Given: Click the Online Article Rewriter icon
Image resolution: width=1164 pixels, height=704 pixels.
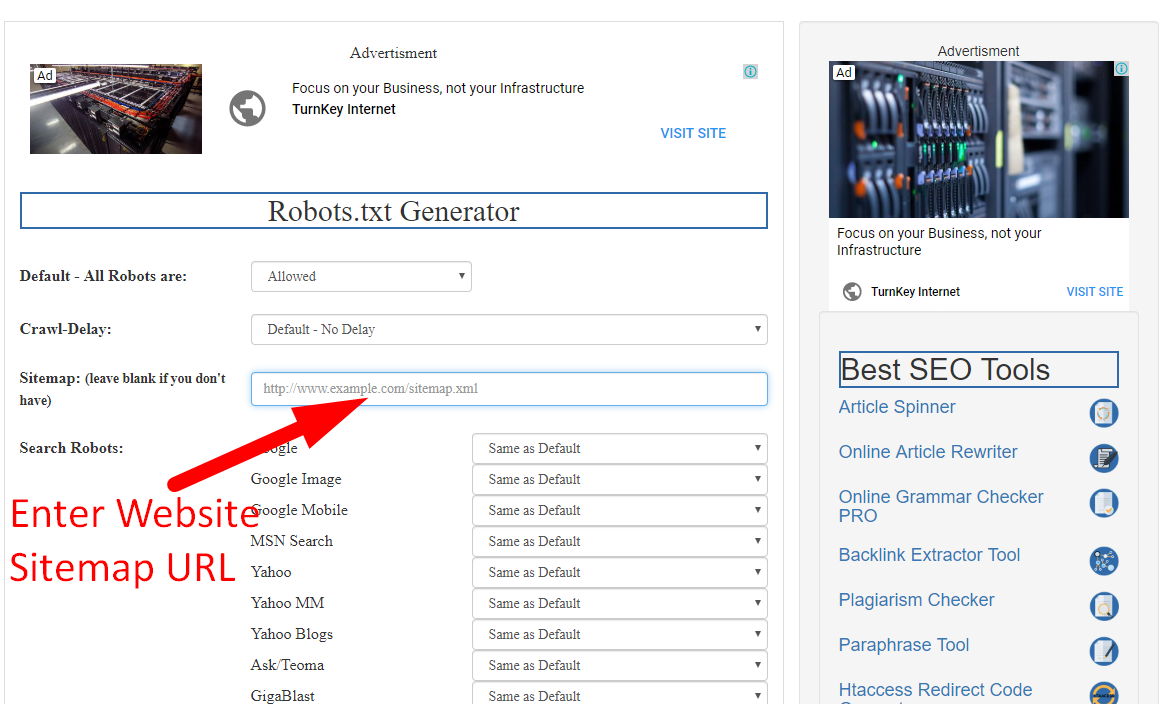Looking at the screenshot, I should 1104,458.
